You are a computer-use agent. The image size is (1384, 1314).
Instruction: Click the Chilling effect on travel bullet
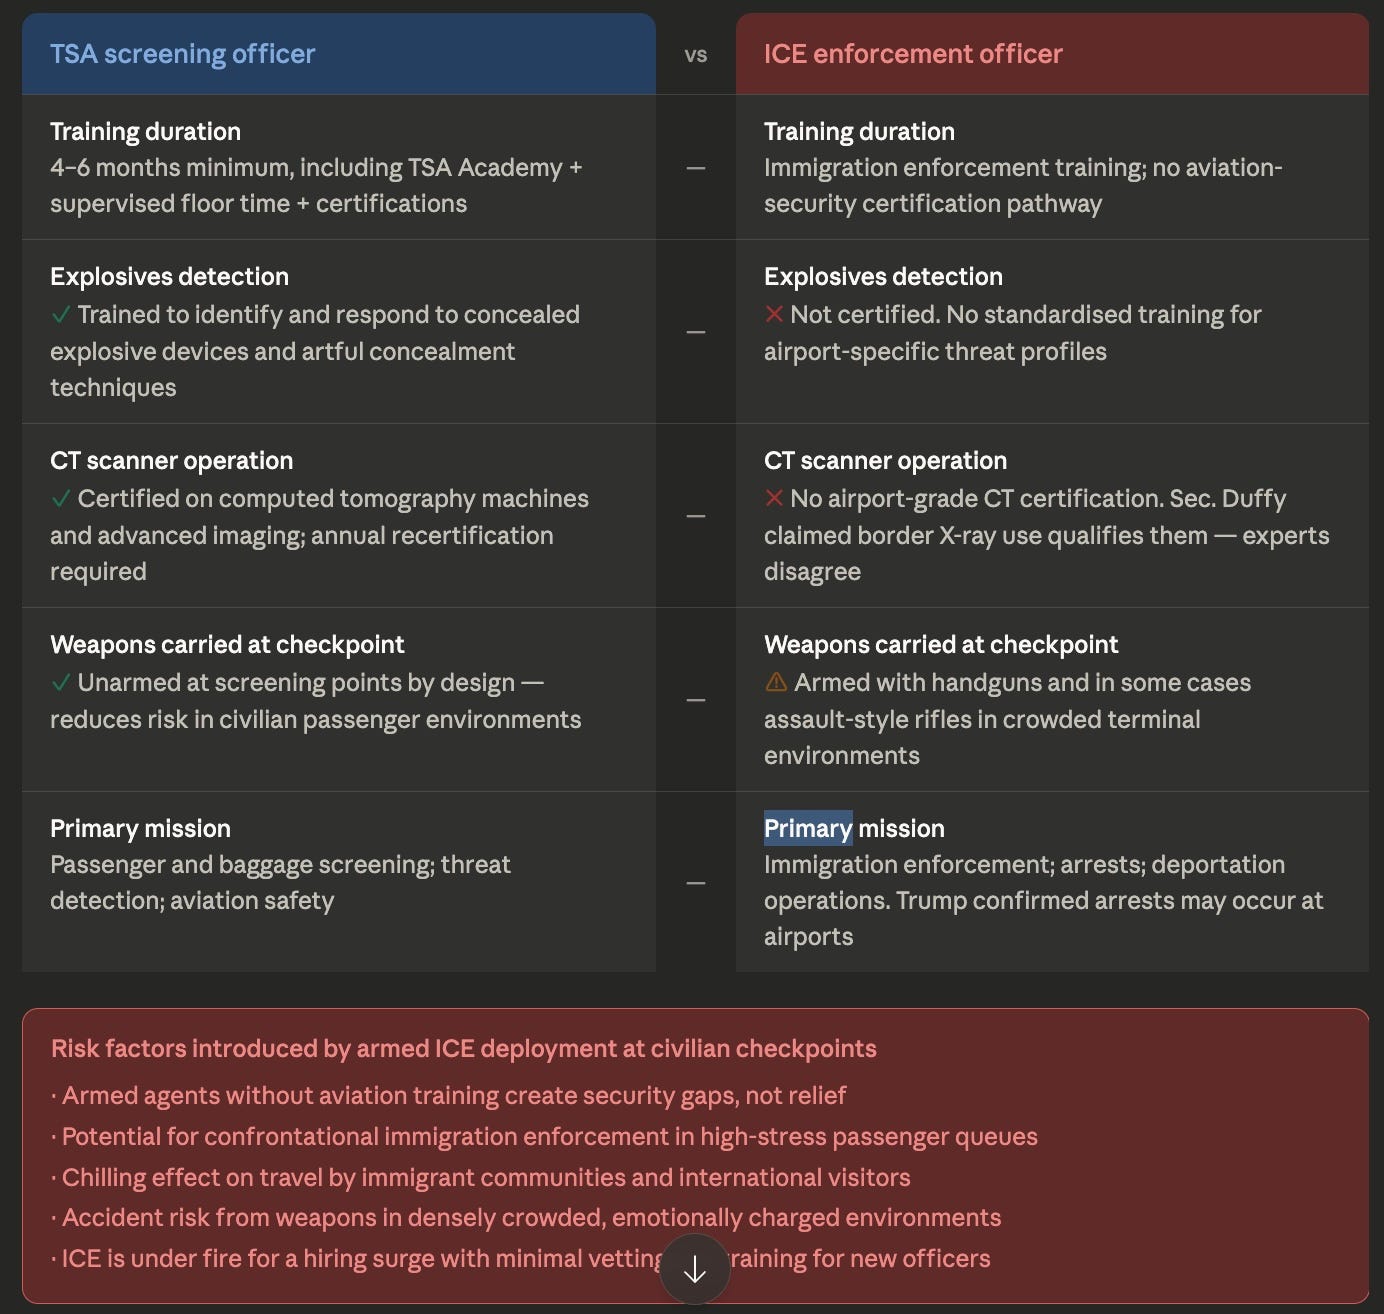click(x=481, y=1177)
